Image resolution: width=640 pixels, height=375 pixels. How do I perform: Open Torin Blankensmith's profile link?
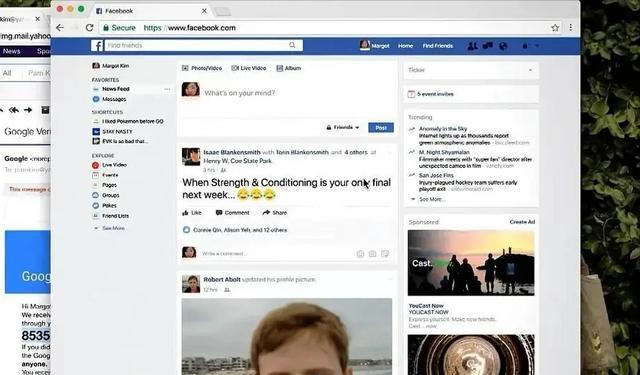click(302, 152)
